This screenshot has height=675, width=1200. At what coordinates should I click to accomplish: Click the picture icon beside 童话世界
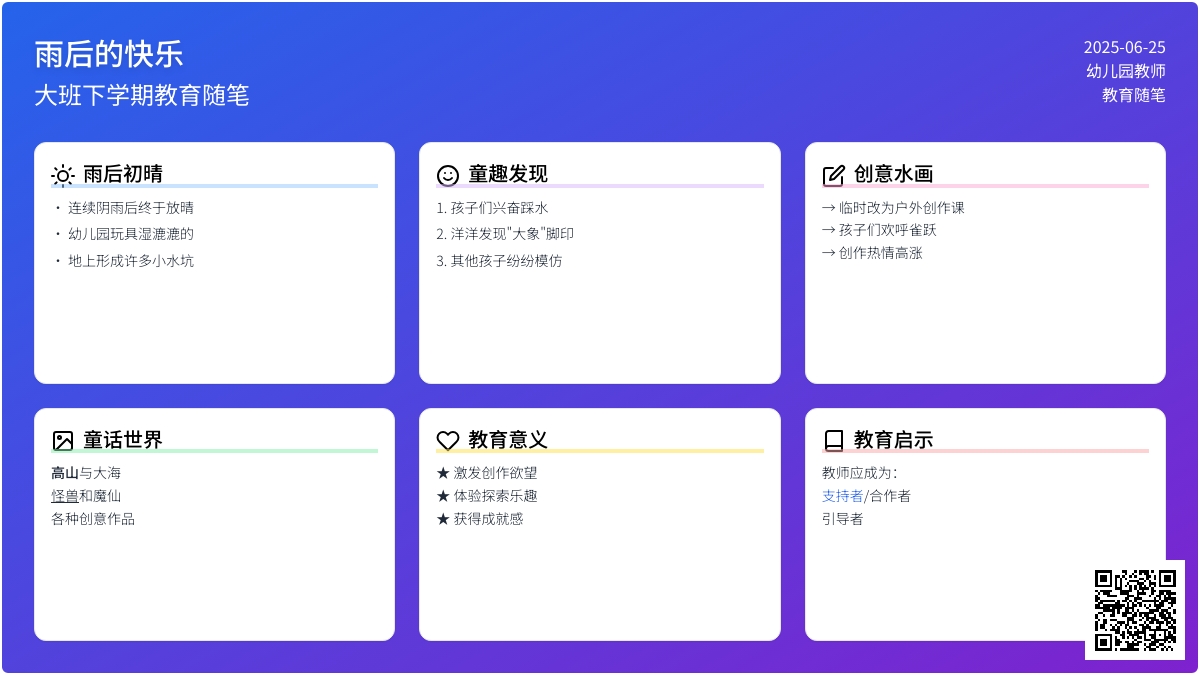63,441
